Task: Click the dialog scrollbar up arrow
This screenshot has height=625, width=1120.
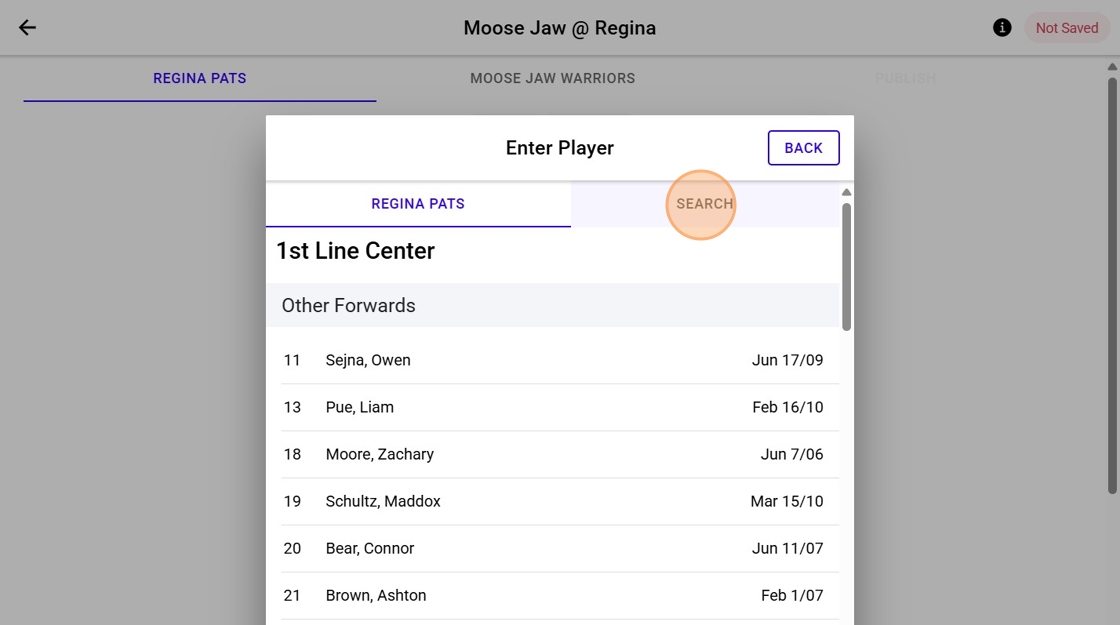Action: pos(846,192)
